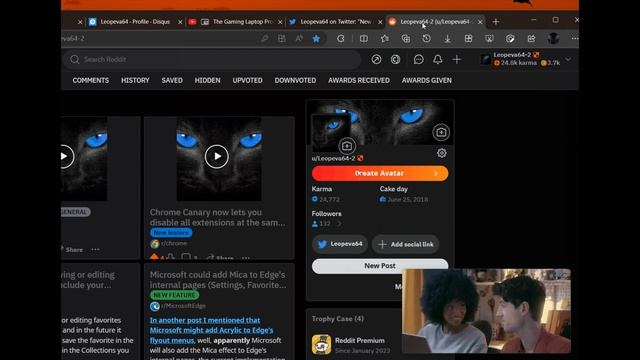This screenshot has width=640, height=360.
Task: Click the Create Avatar button
Action: (x=380, y=173)
